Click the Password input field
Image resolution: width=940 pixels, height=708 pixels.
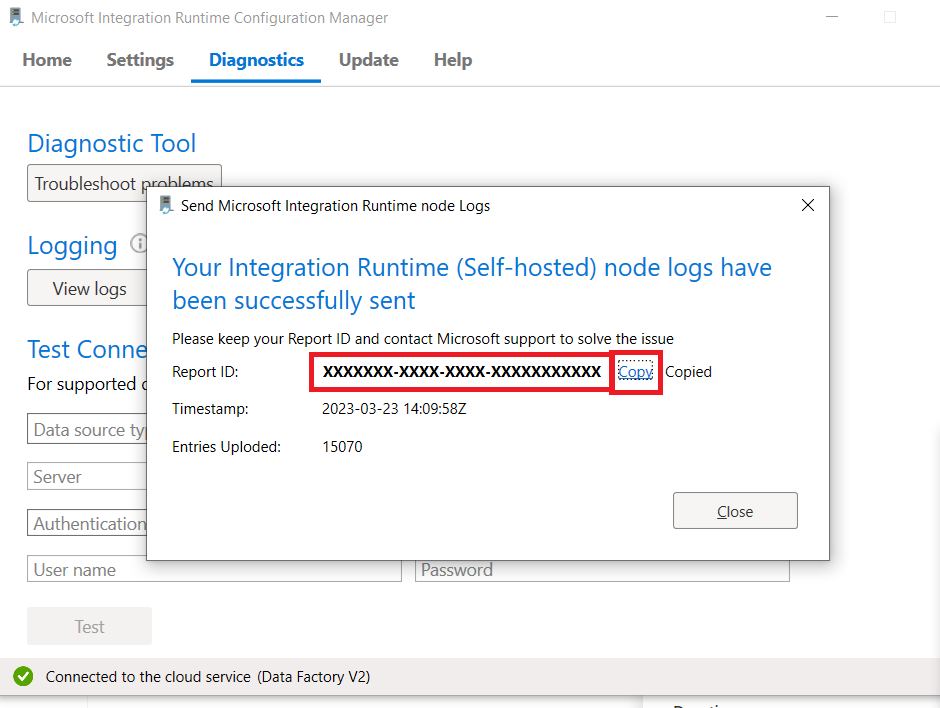602,570
